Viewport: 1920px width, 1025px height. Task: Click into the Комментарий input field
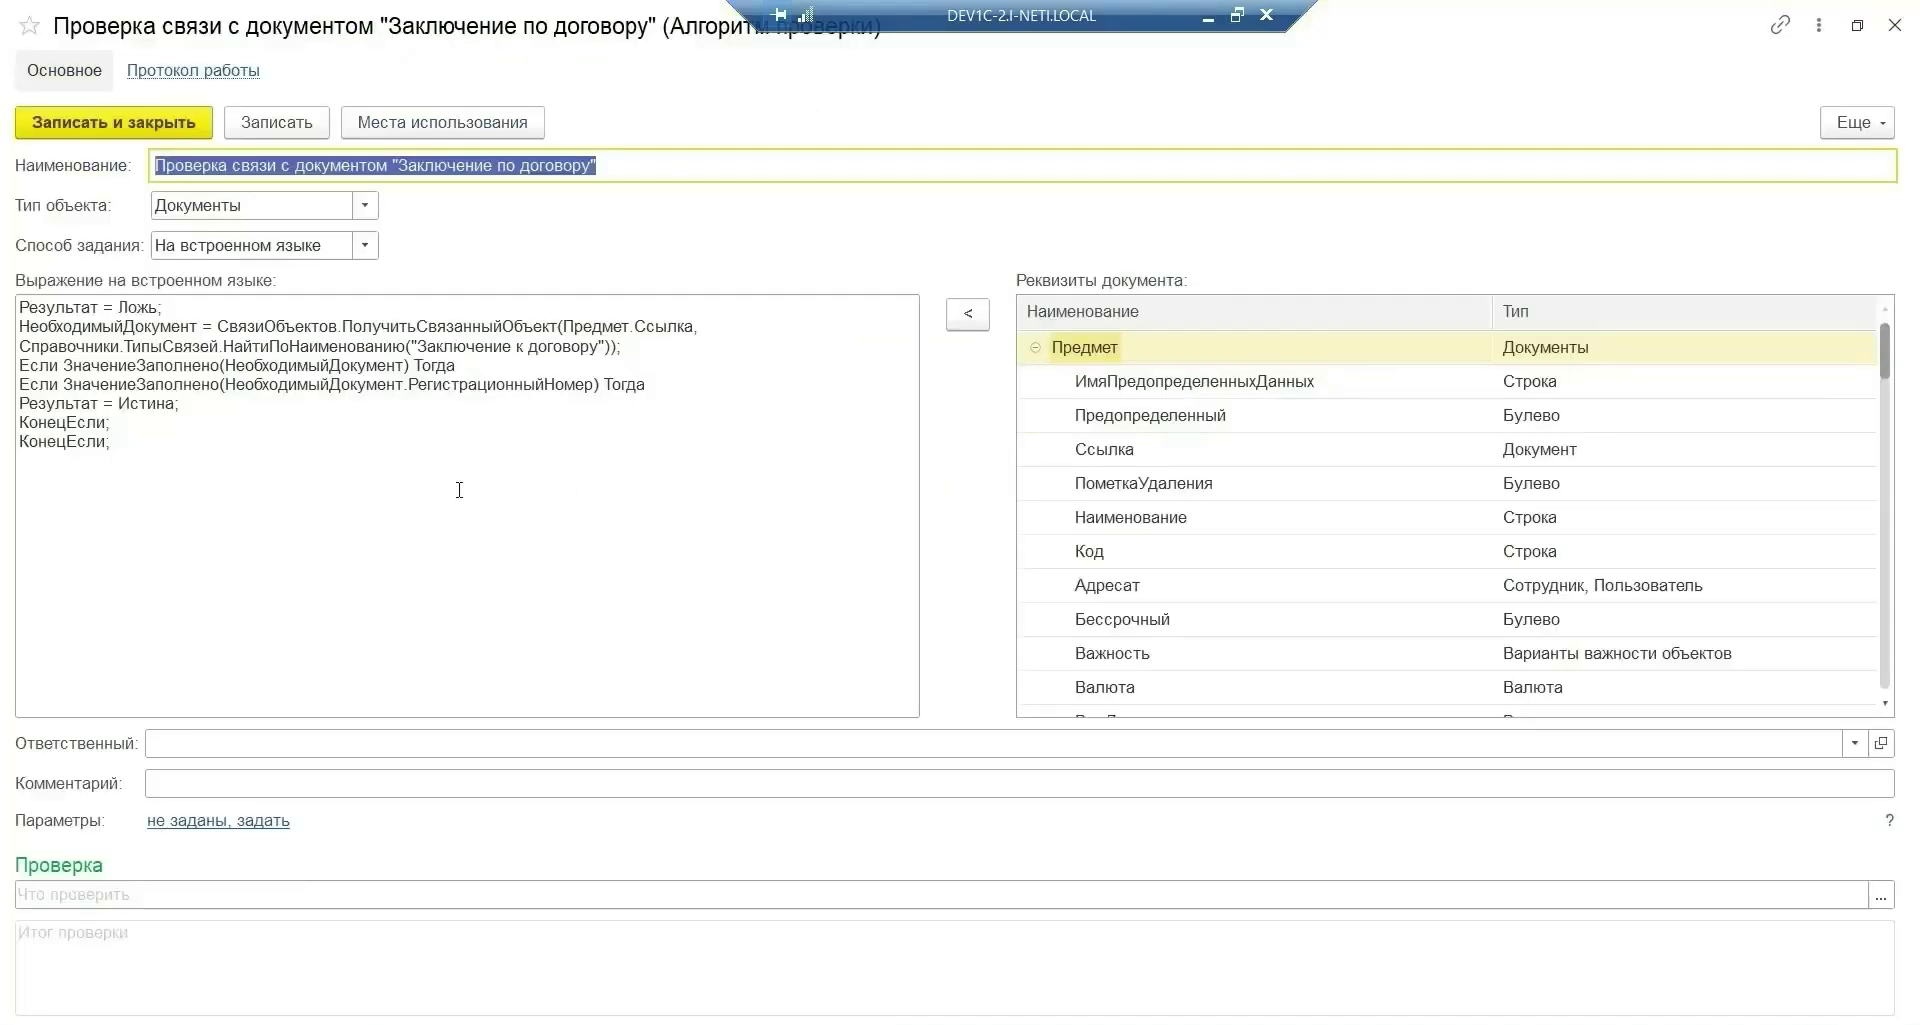1018,784
